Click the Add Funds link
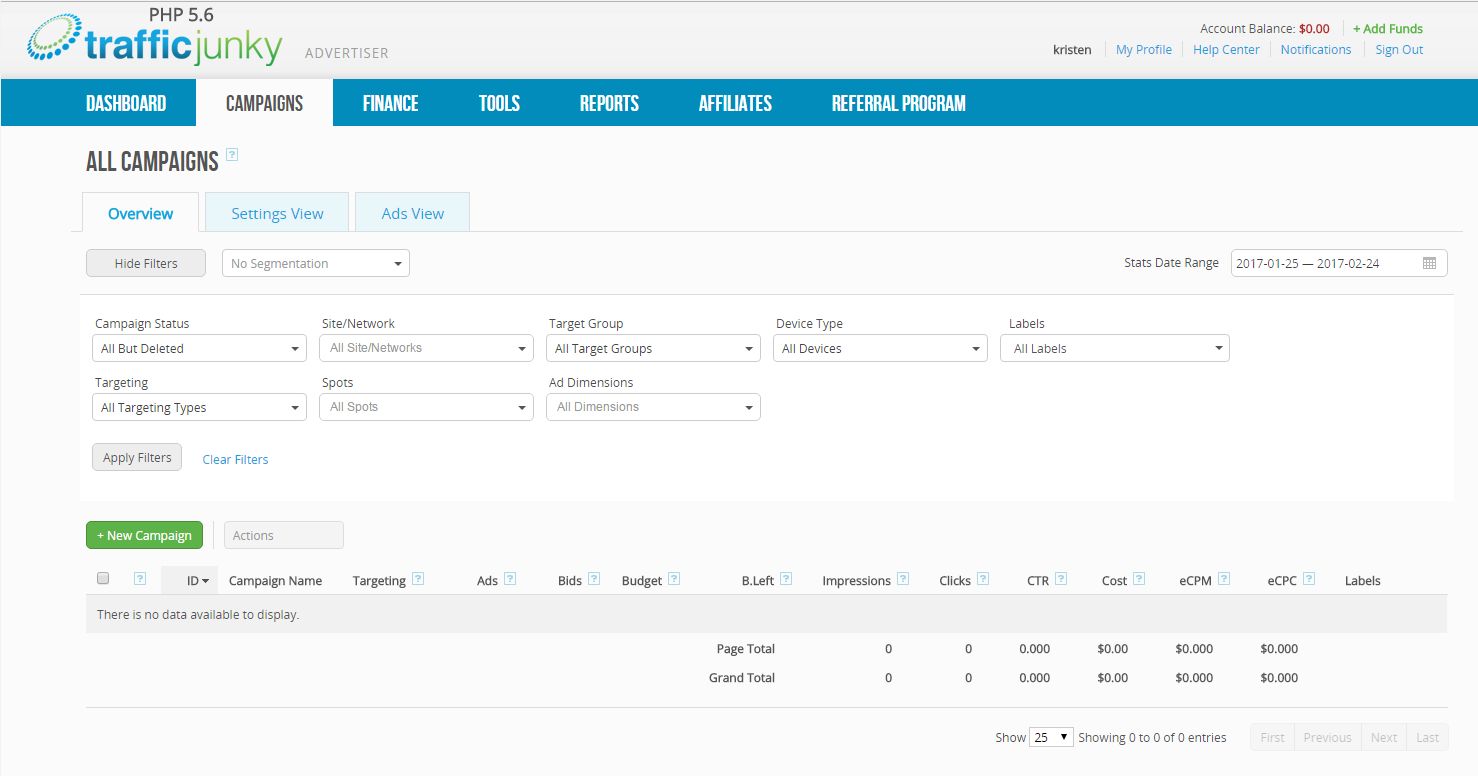 point(1387,29)
